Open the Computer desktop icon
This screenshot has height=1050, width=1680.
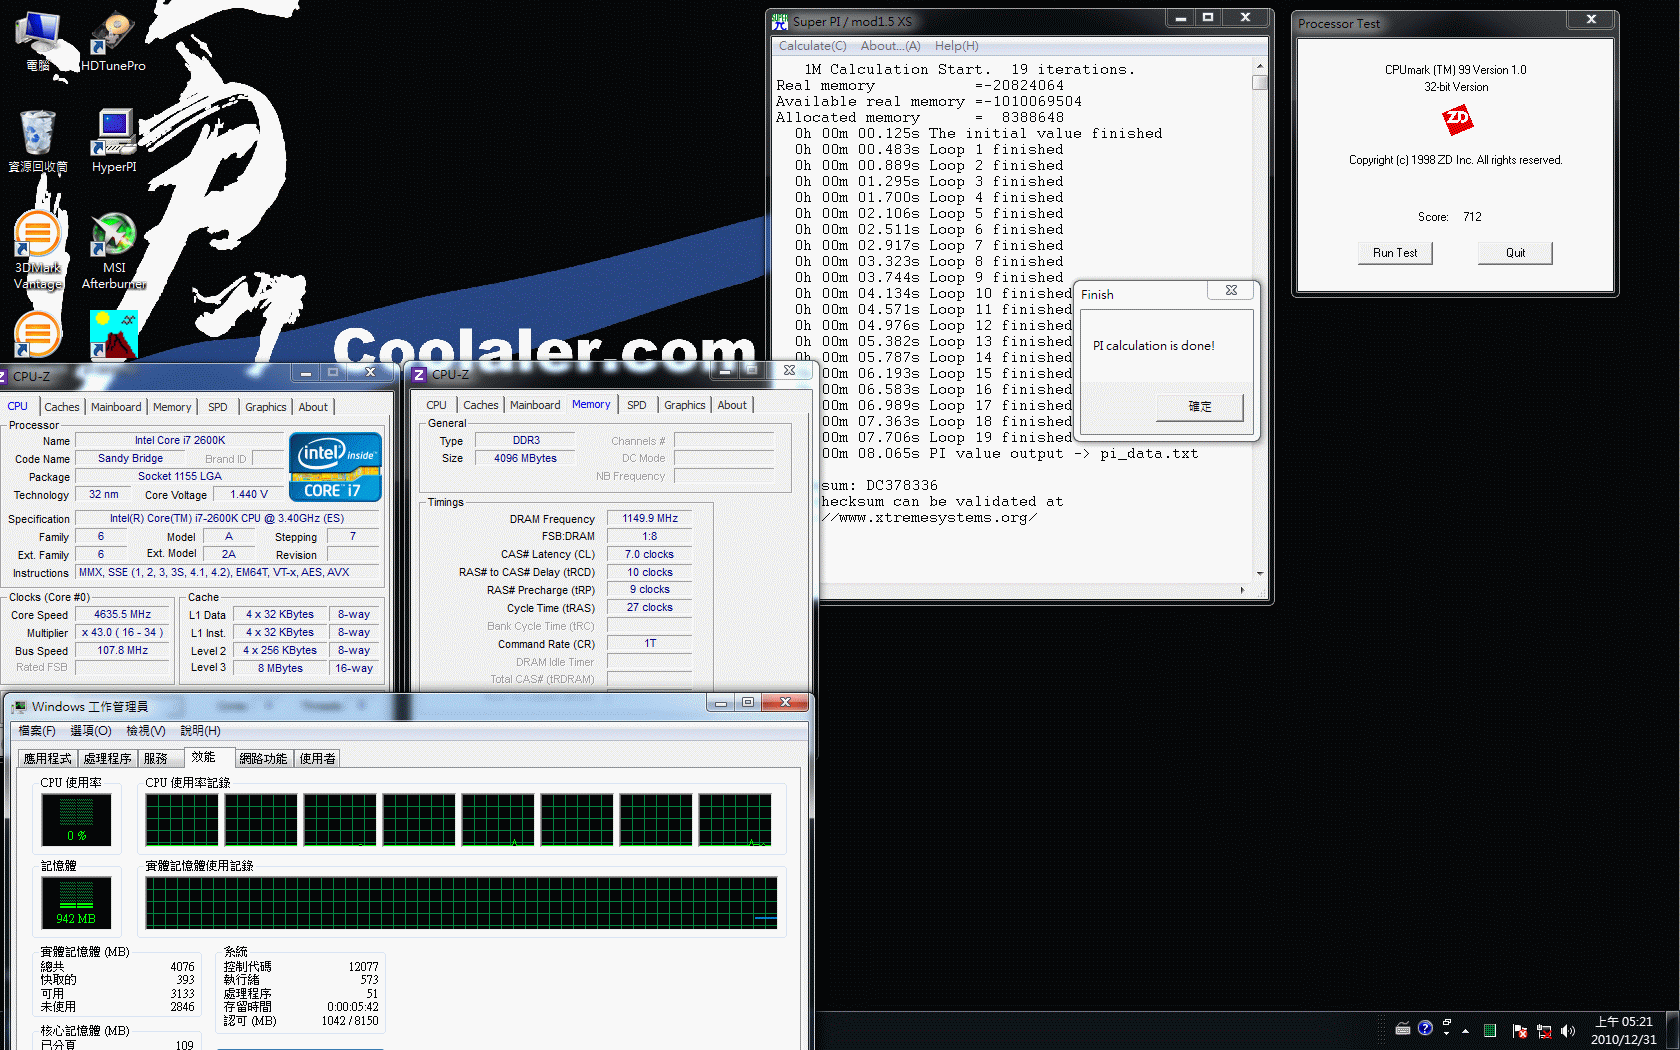(38, 40)
